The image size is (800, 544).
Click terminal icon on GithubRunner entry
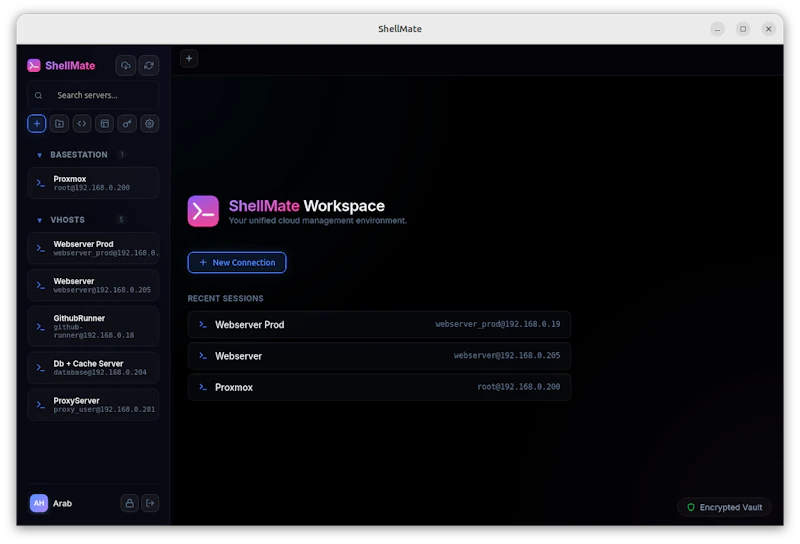[41, 327]
